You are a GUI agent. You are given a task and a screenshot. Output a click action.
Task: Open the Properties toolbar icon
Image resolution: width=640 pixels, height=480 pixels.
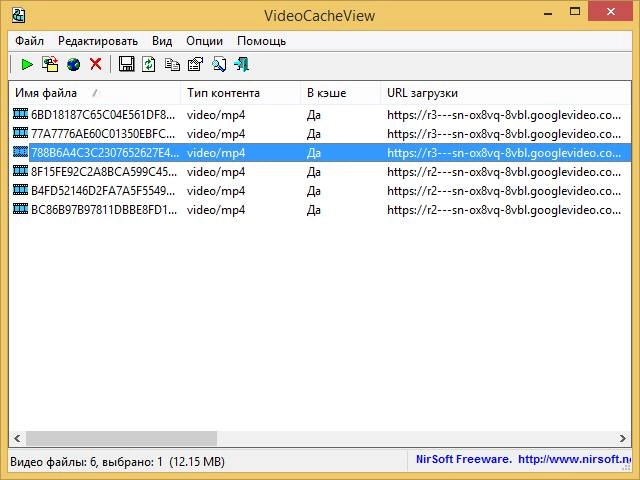(x=196, y=64)
